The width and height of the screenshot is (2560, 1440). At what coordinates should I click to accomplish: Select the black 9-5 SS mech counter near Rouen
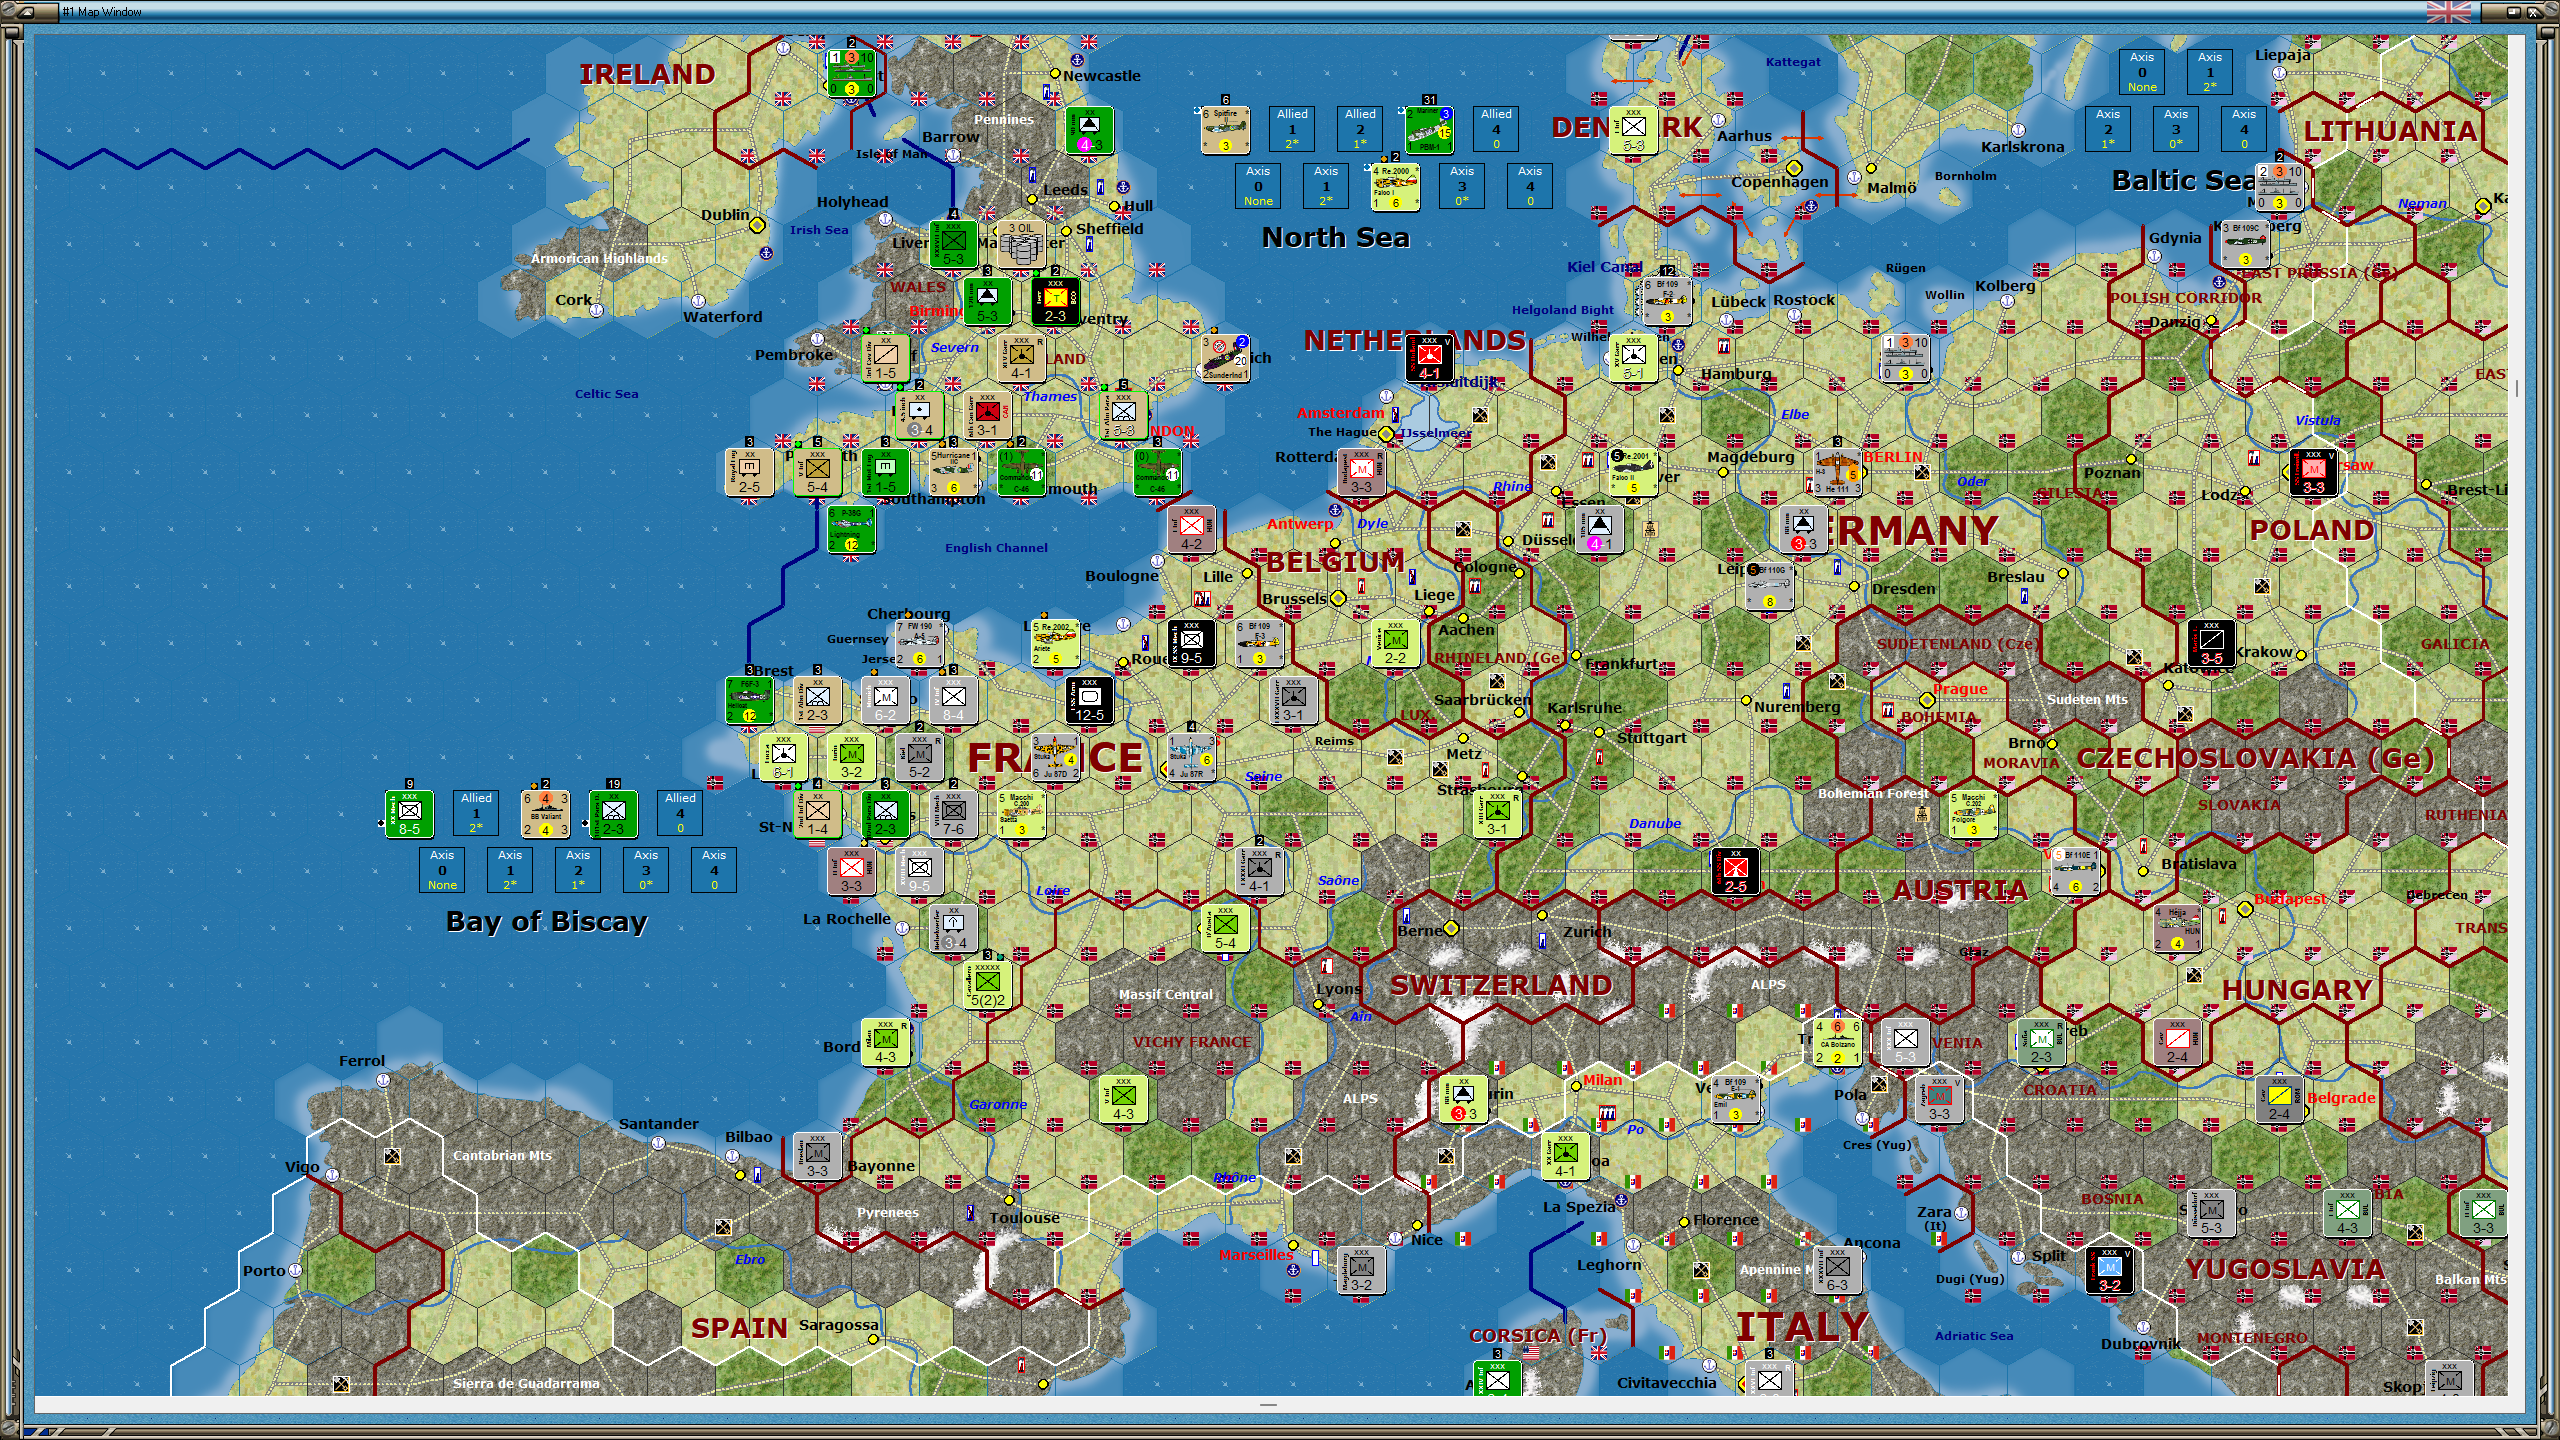(x=1191, y=643)
